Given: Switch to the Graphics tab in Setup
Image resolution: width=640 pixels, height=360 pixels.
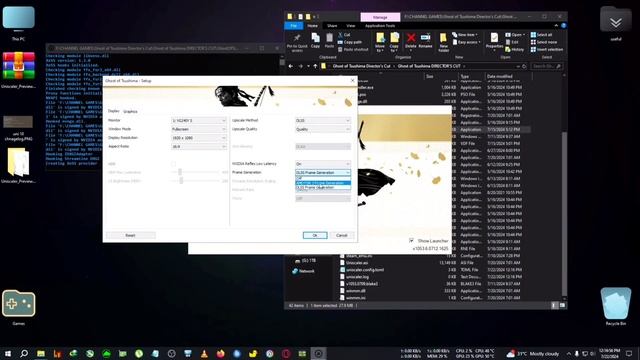Looking at the screenshot, I should click(130, 111).
